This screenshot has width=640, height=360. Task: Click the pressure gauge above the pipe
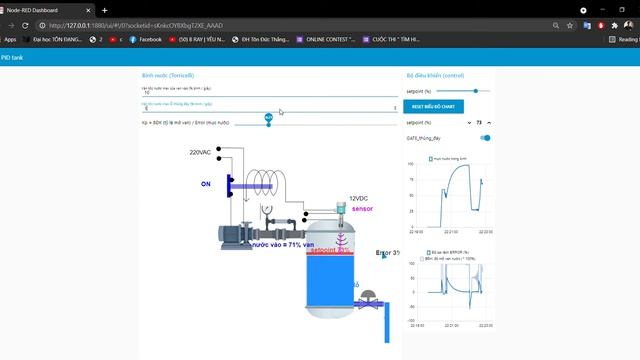(x=267, y=210)
